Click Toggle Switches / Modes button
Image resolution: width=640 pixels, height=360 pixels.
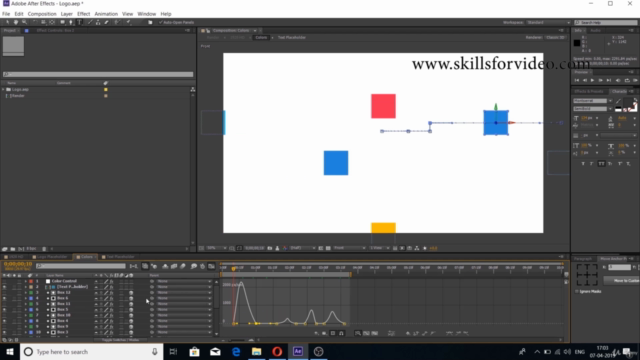(120, 340)
